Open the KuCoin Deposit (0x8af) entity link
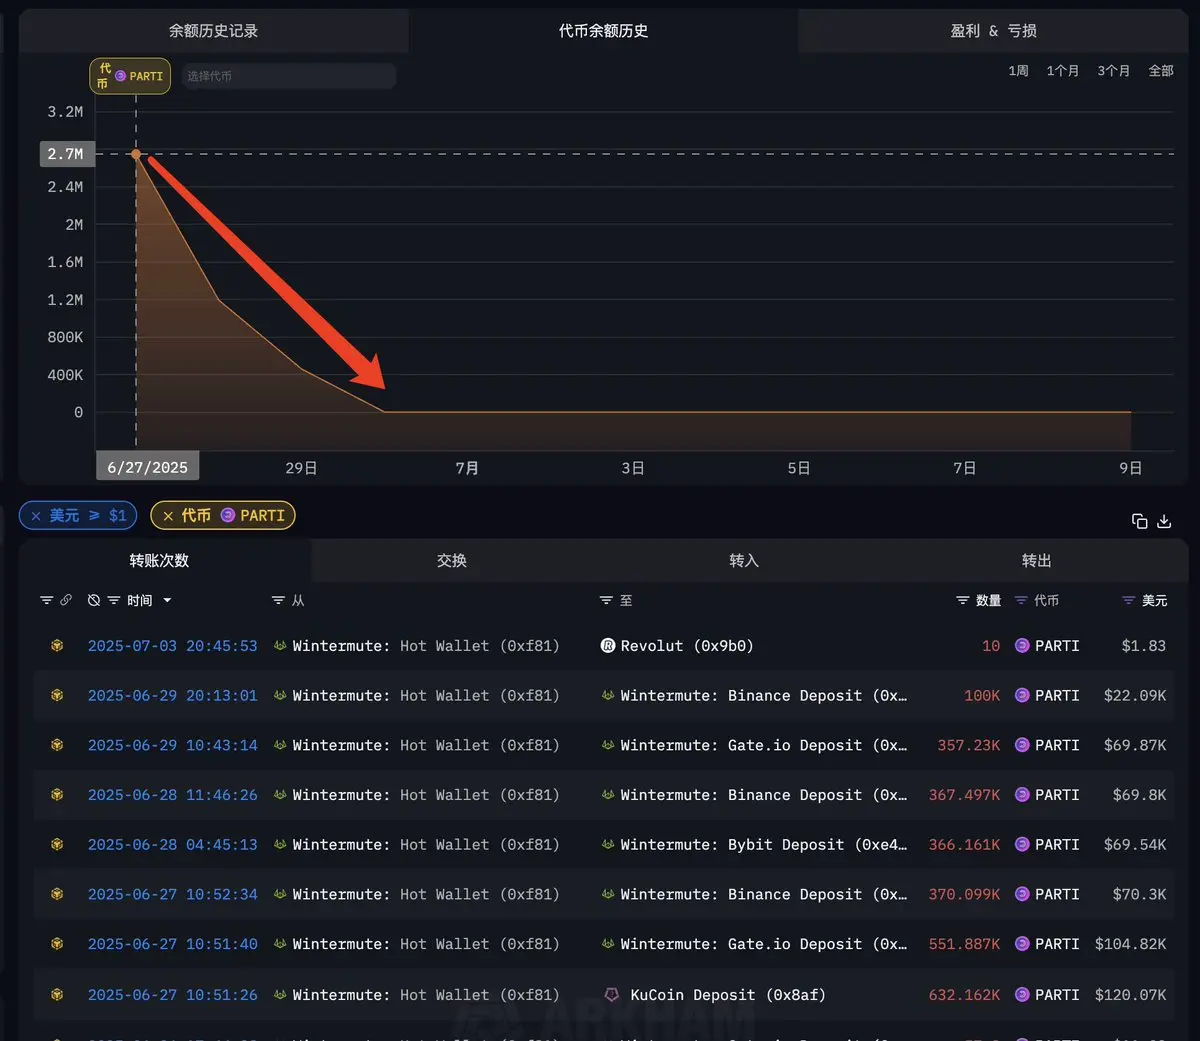The height and width of the screenshot is (1041, 1200). tap(728, 995)
